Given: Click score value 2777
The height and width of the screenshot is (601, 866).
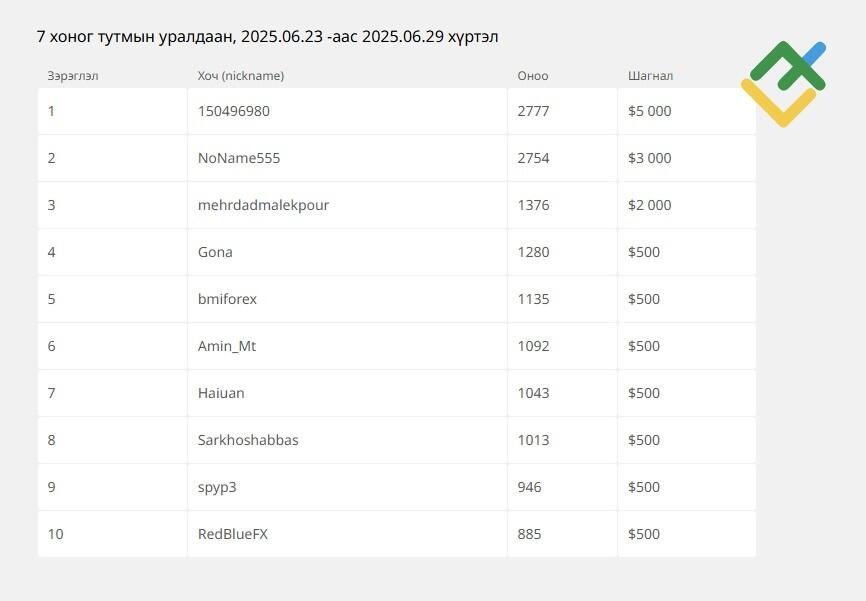Looking at the screenshot, I should click(533, 111).
